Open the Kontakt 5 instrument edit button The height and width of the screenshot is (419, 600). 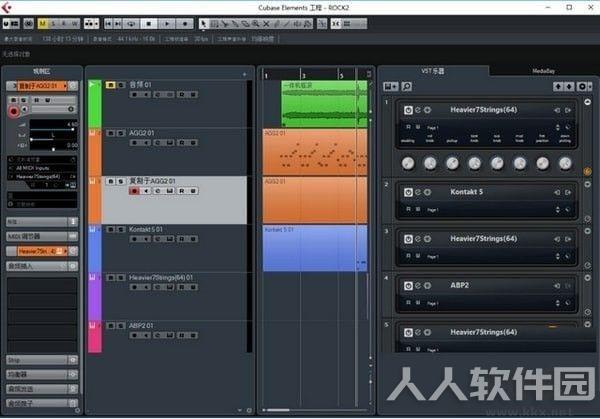click(x=418, y=192)
